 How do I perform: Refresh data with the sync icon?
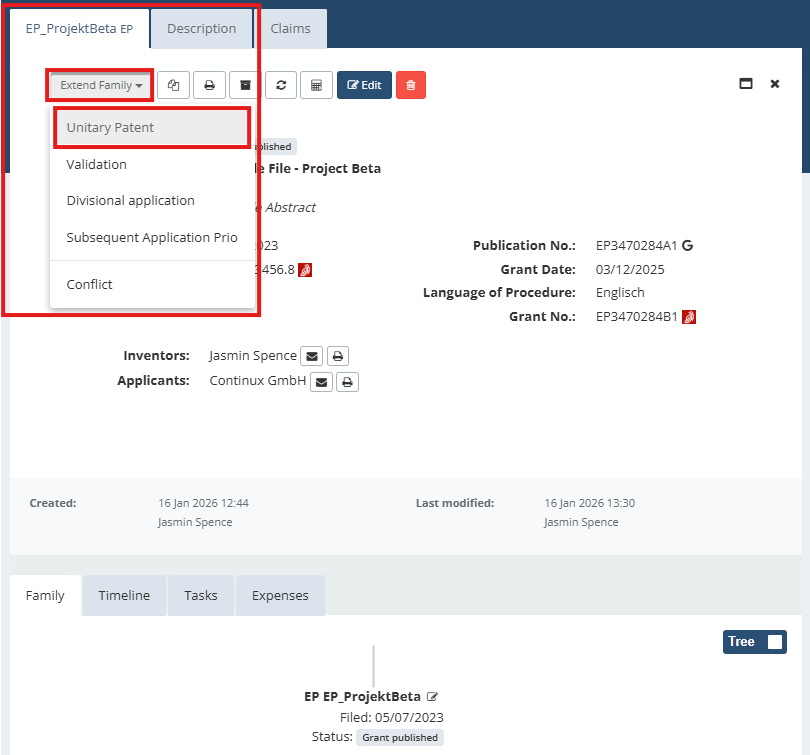click(281, 85)
